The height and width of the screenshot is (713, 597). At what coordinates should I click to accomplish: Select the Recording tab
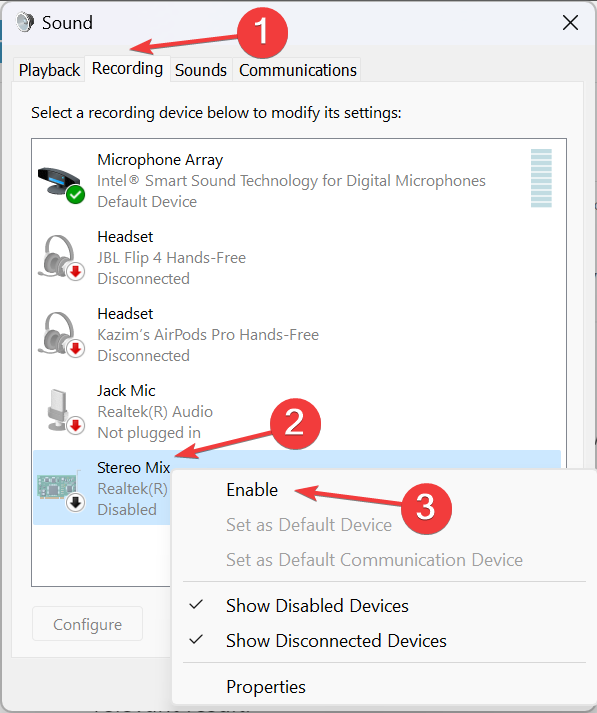pyautogui.click(x=127, y=69)
